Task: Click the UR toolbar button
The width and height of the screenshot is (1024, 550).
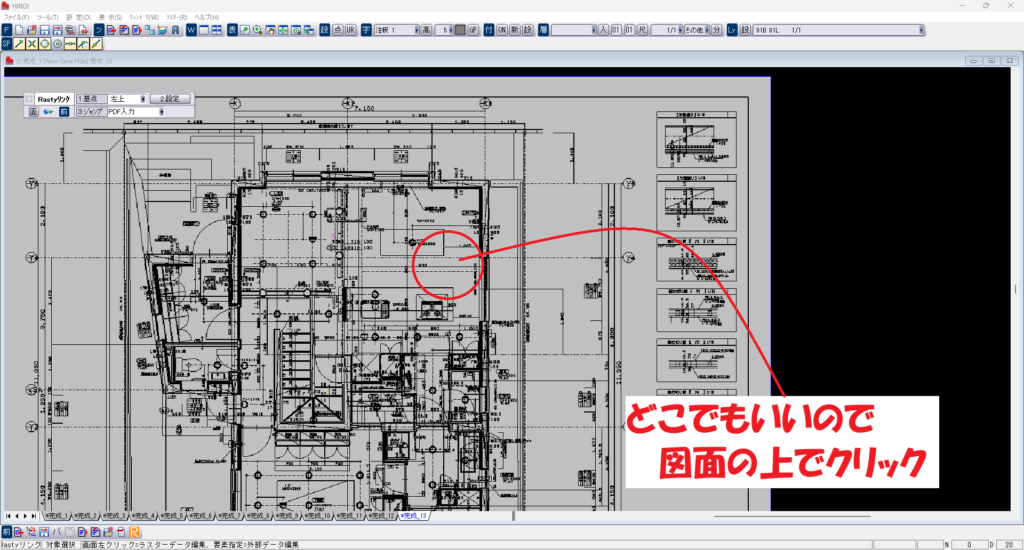Action: [350, 30]
